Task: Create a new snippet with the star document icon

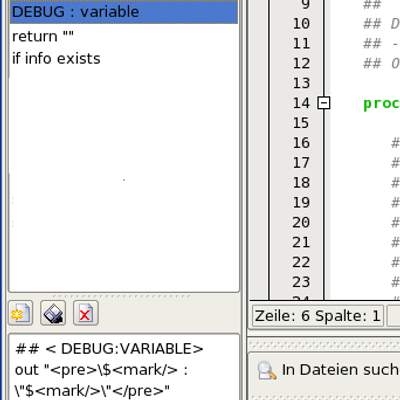Action: pos(21,313)
